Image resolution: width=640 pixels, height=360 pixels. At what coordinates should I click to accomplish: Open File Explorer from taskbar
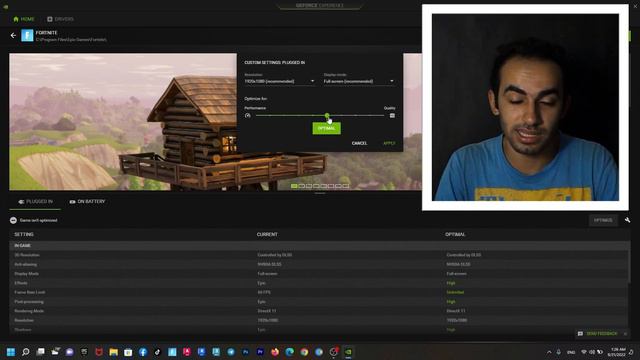coord(113,352)
